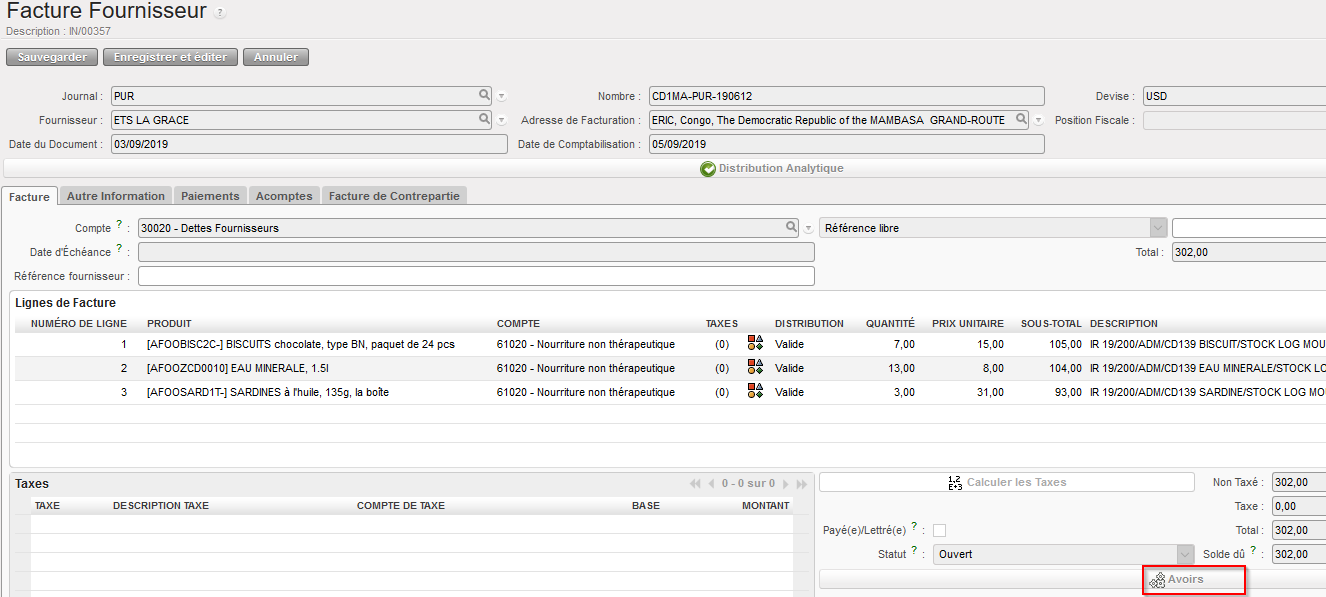Open the Facture de Contrepartie tab
This screenshot has height=597, width=1326.
394,196
